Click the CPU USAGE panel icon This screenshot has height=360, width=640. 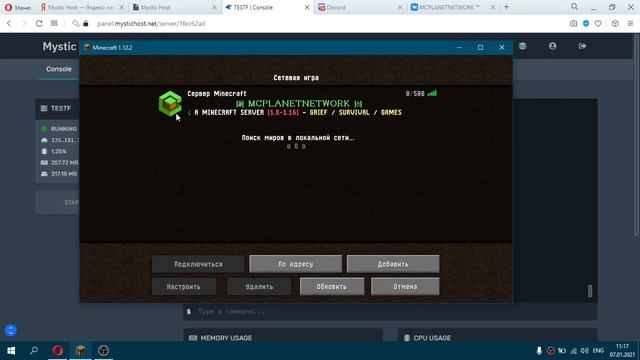pos(407,338)
